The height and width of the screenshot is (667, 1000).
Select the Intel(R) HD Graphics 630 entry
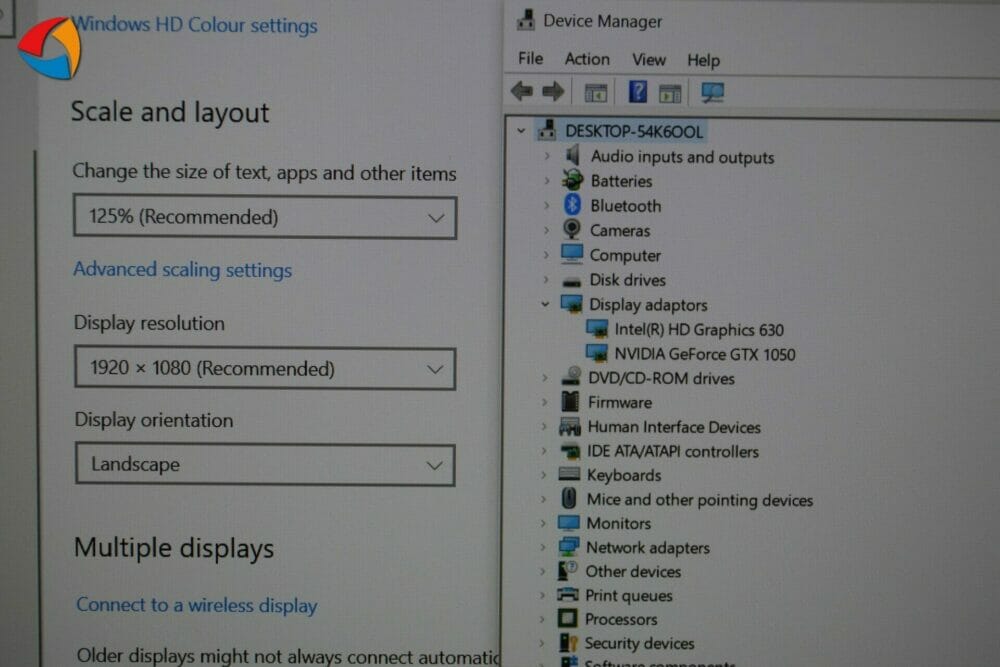699,330
